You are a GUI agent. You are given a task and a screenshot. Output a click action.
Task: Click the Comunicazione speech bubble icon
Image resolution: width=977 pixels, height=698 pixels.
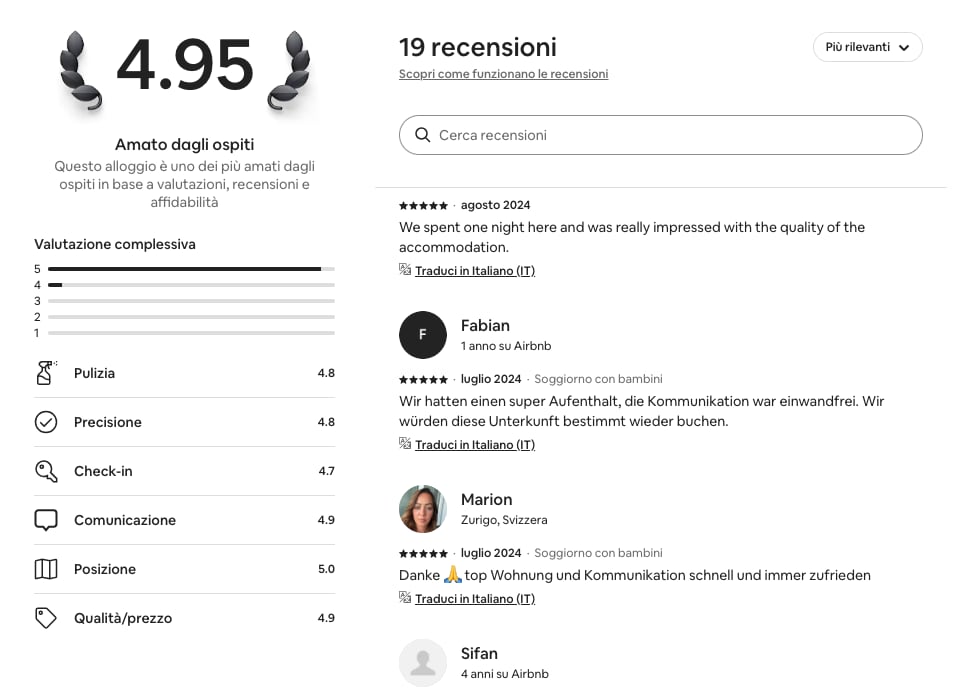pyautogui.click(x=45, y=520)
